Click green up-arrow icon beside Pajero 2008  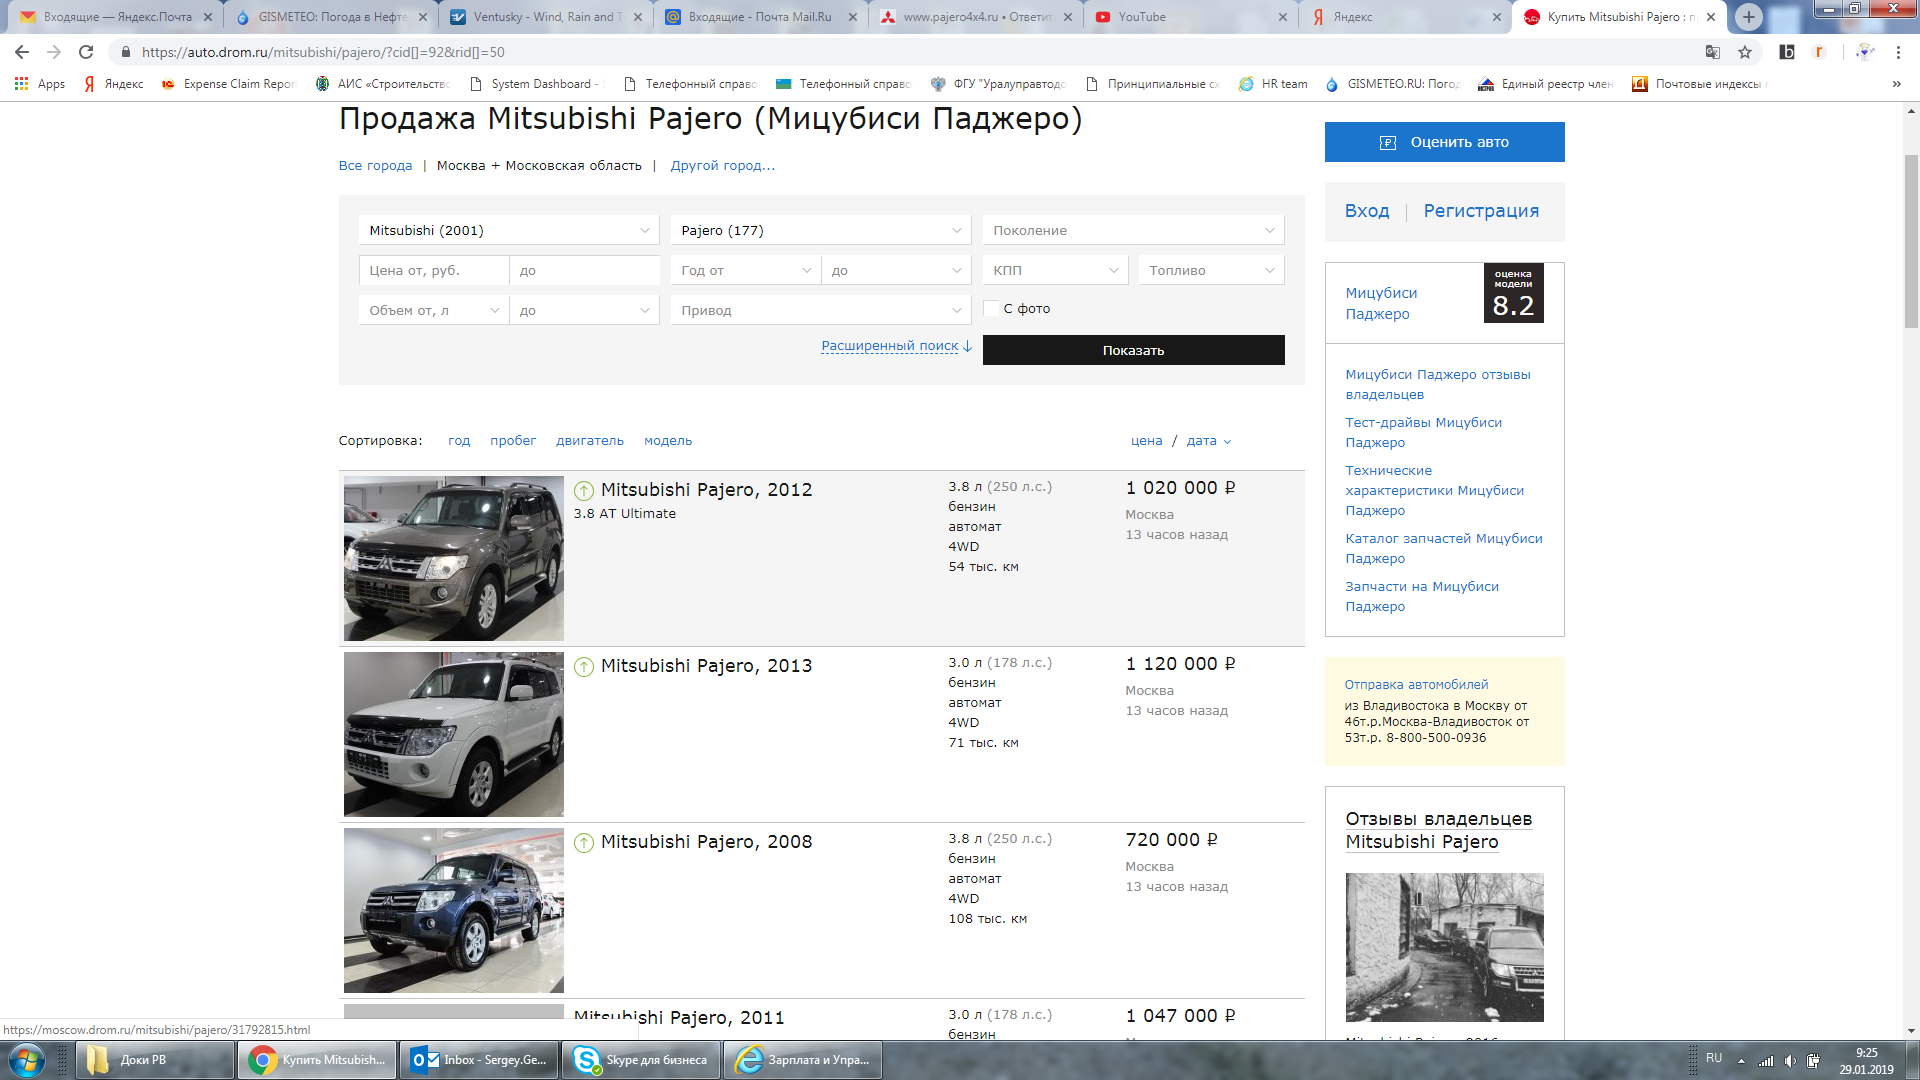point(584,843)
